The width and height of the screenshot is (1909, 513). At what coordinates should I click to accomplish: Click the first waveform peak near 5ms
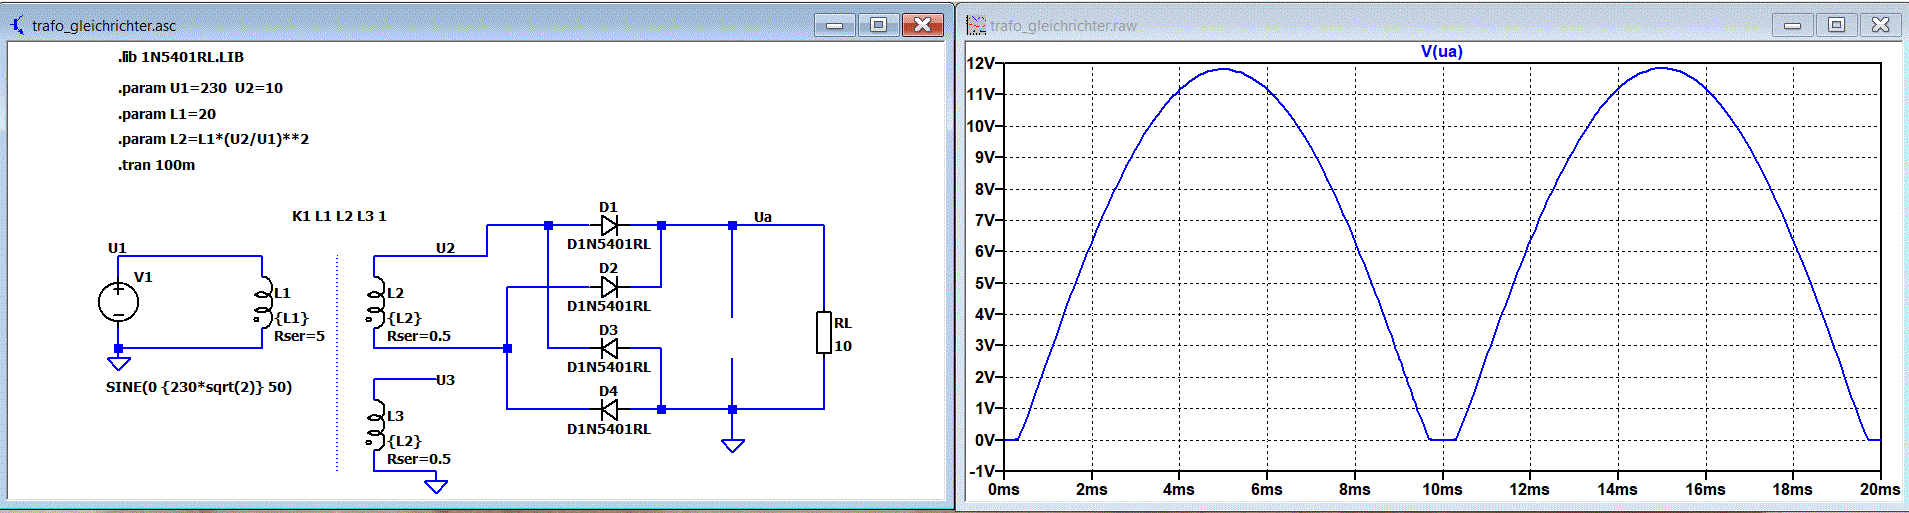point(1223,69)
